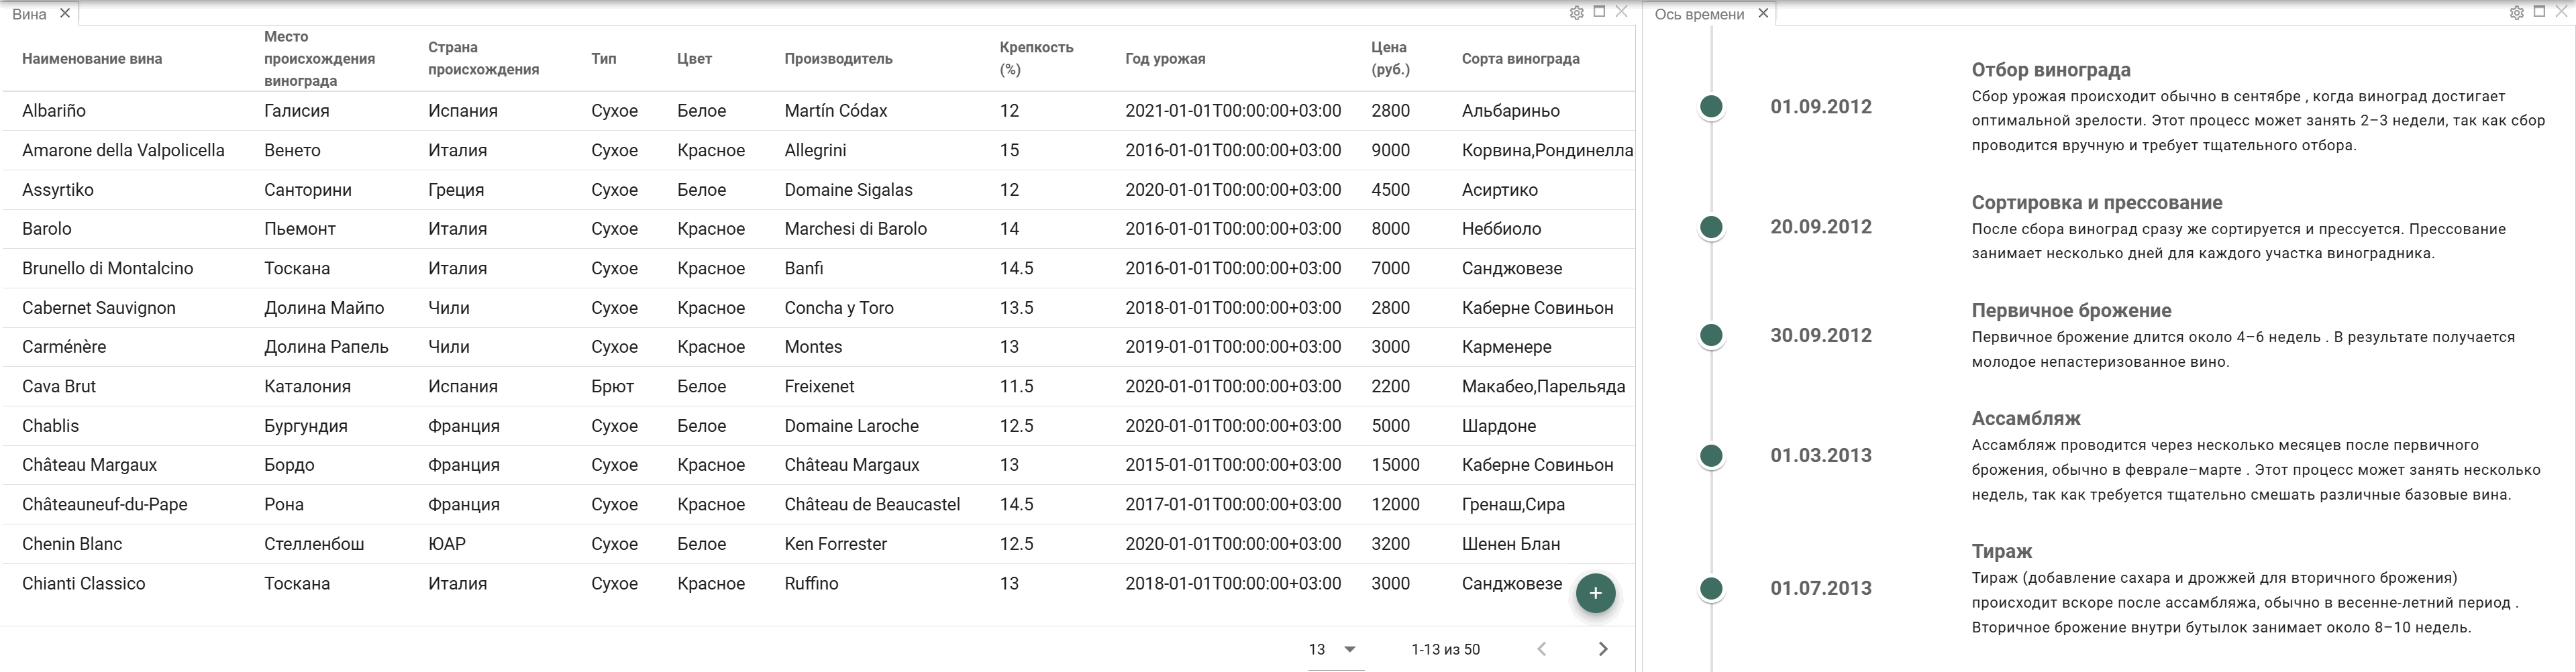The height and width of the screenshot is (672, 2576).
Task: Select the Ось времени tab
Action: coord(1699,14)
